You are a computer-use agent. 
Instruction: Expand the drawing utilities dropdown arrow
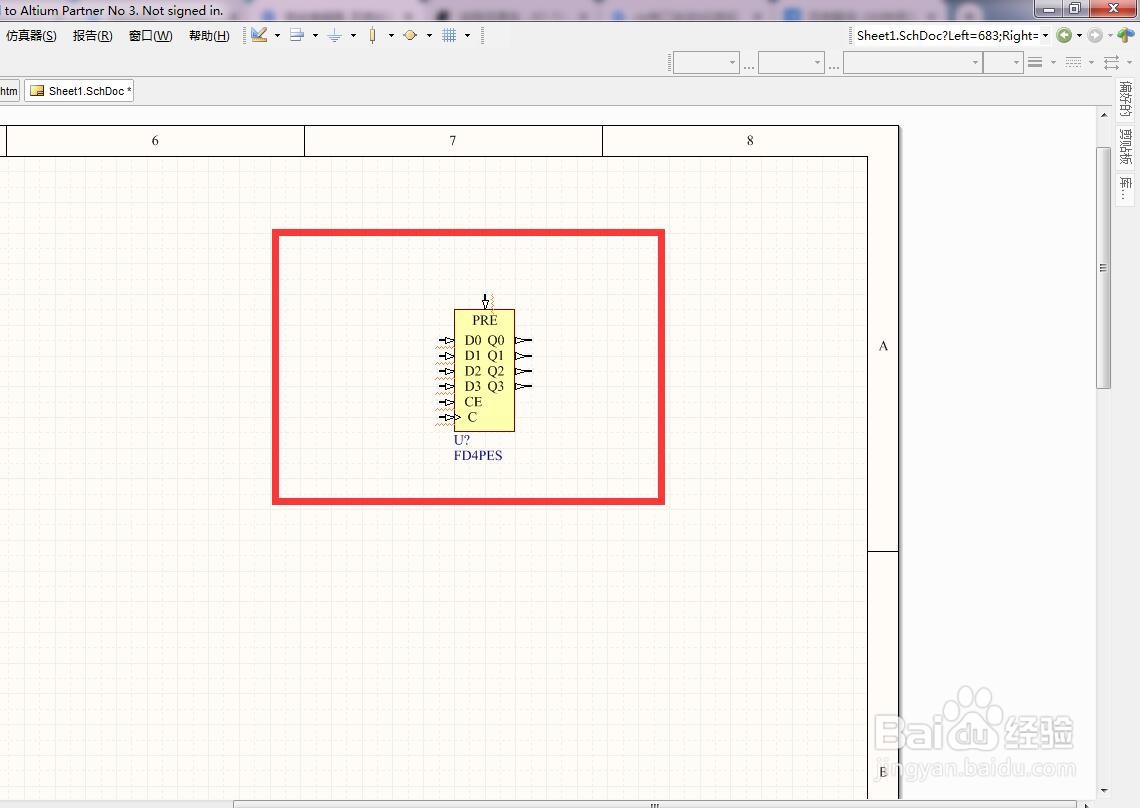pos(278,35)
